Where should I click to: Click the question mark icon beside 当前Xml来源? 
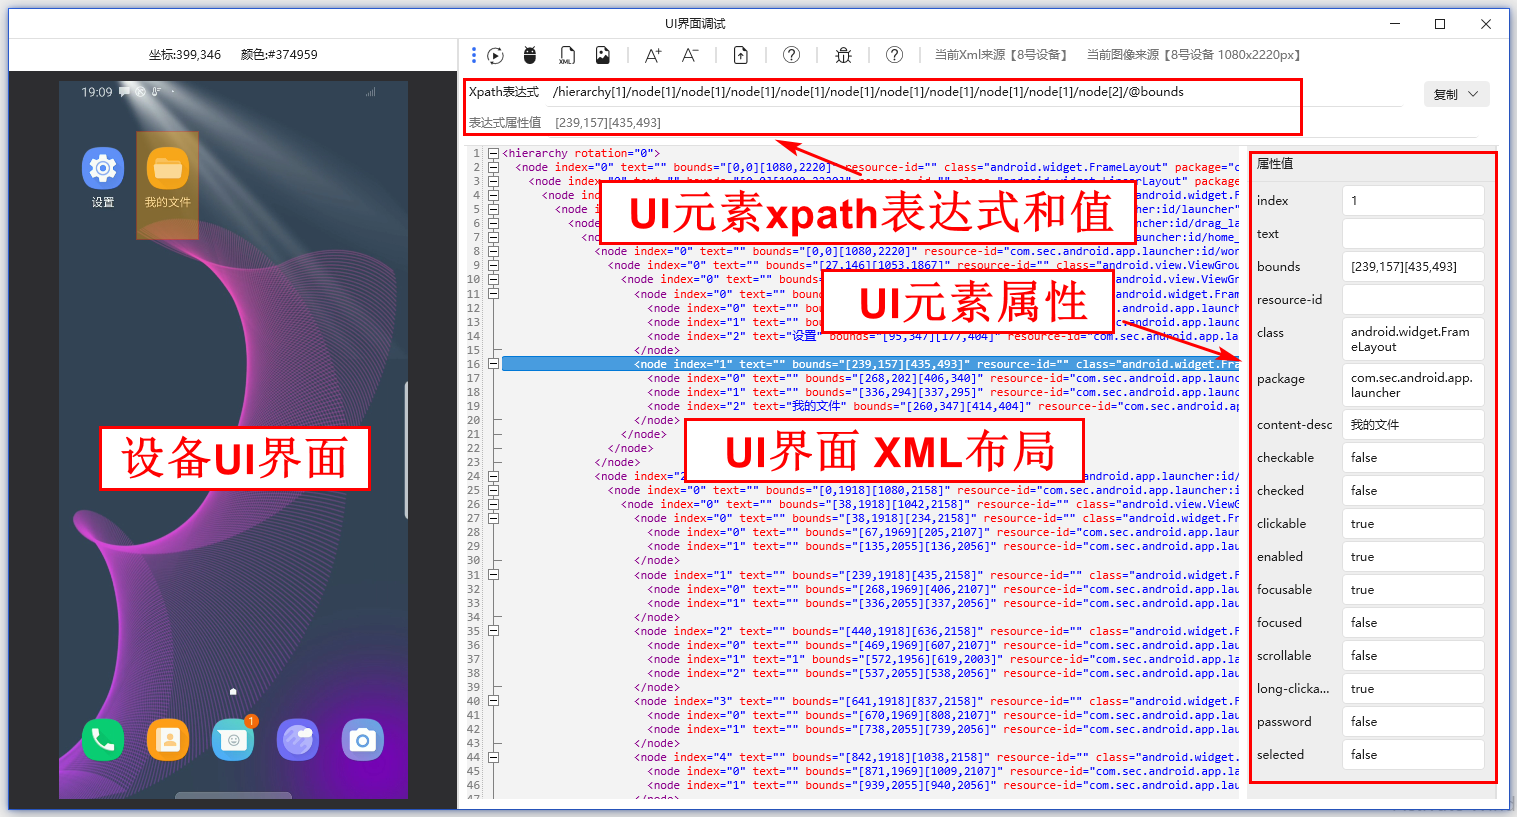(x=895, y=55)
